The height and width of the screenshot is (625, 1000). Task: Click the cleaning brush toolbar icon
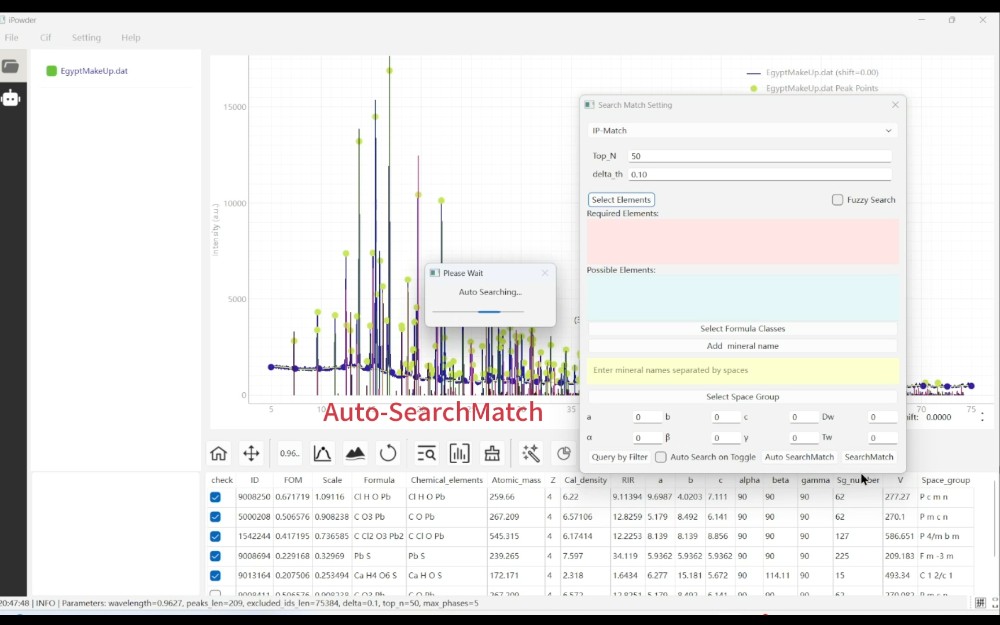tap(492, 453)
